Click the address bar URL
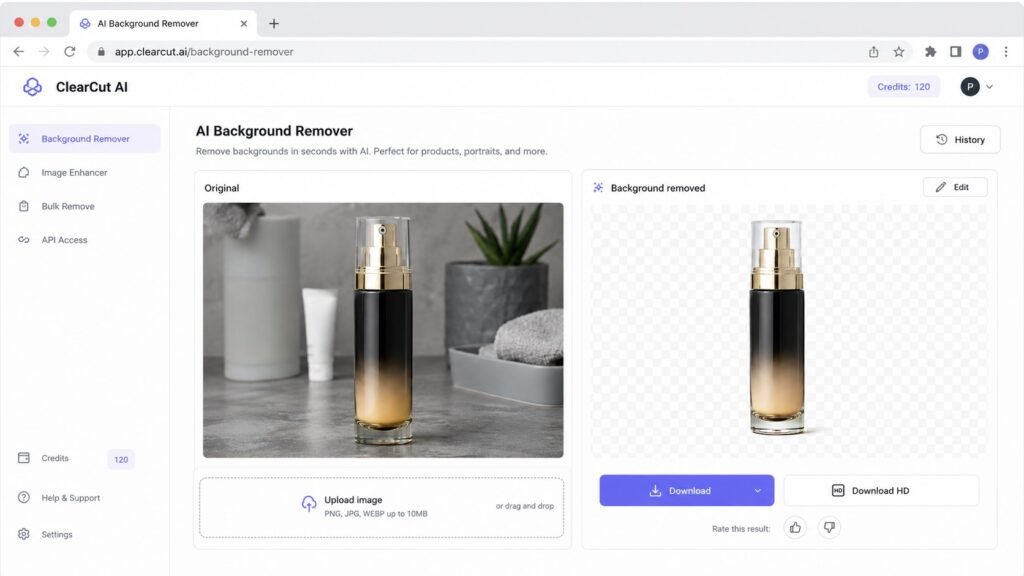This screenshot has width=1024, height=576. (204, 52)
